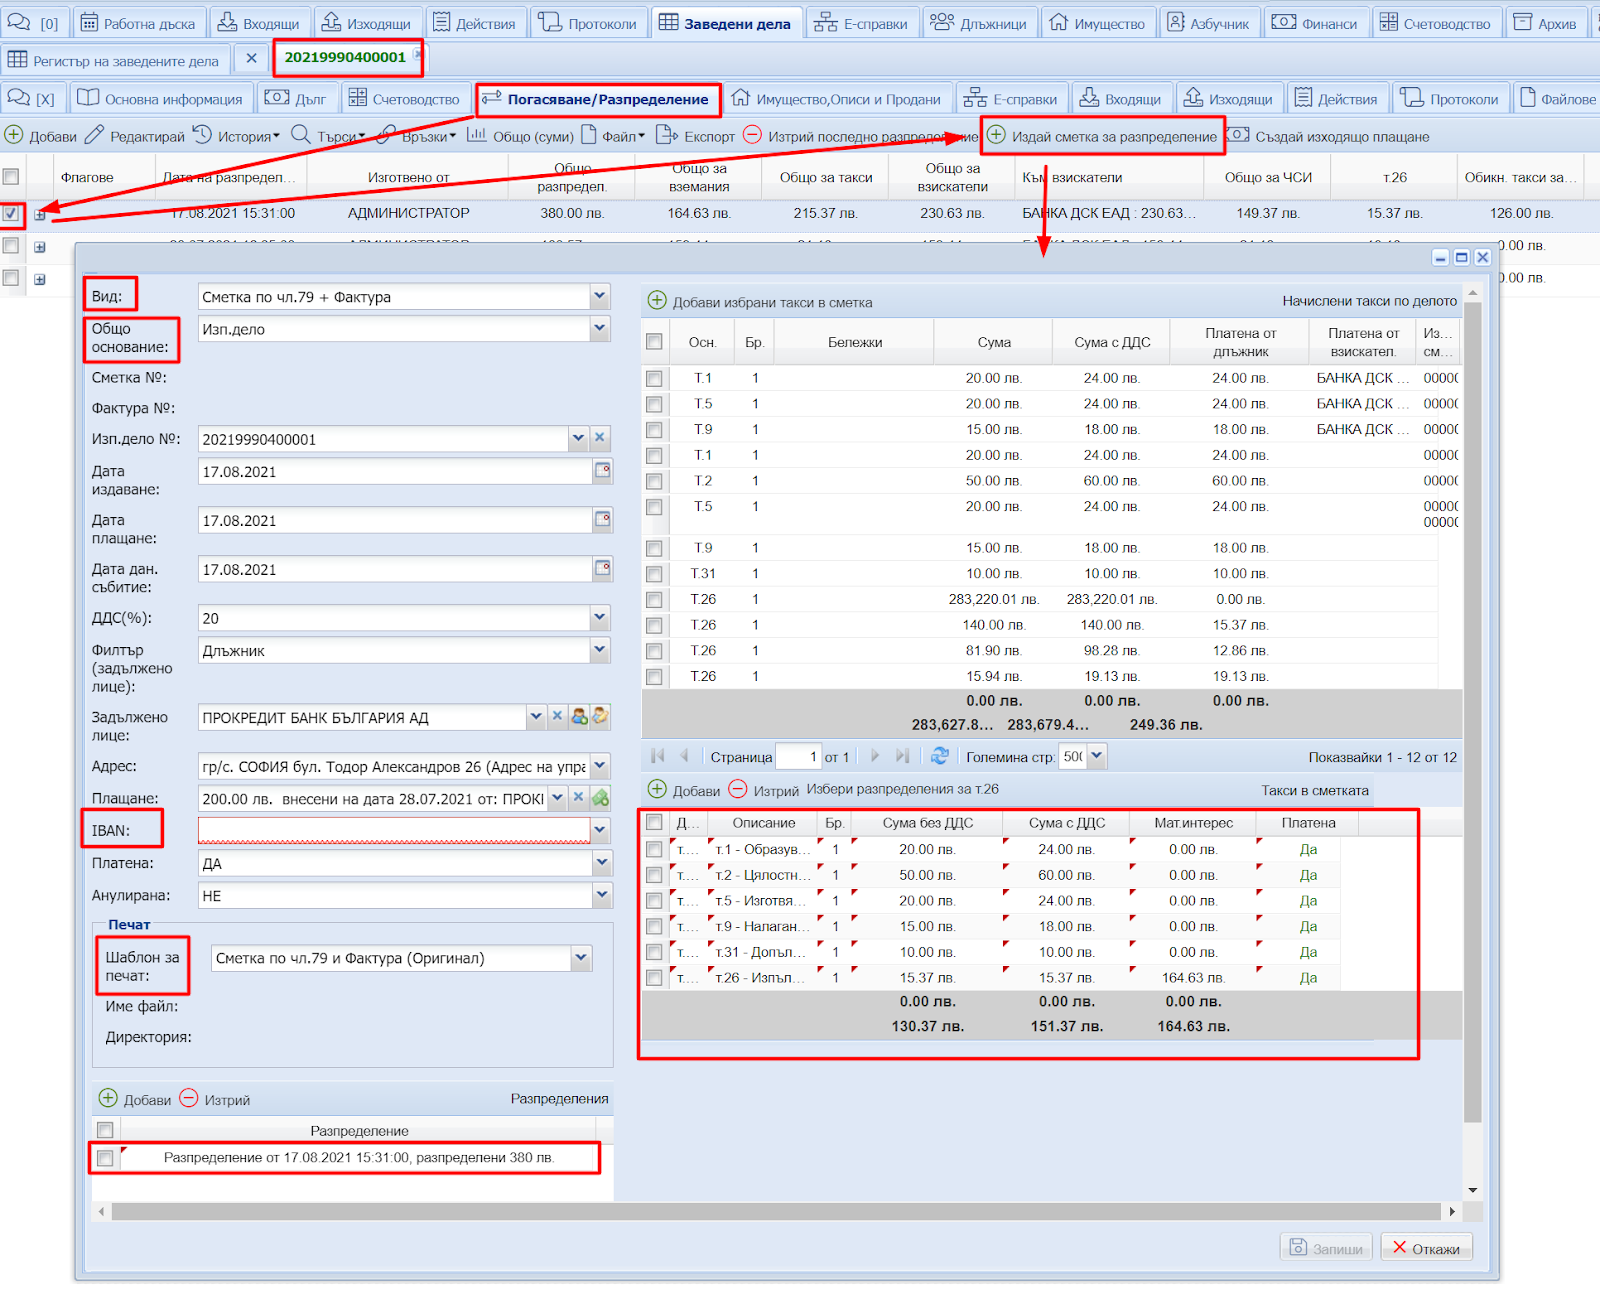Open the Вид dropdown

tap(599, 296)
